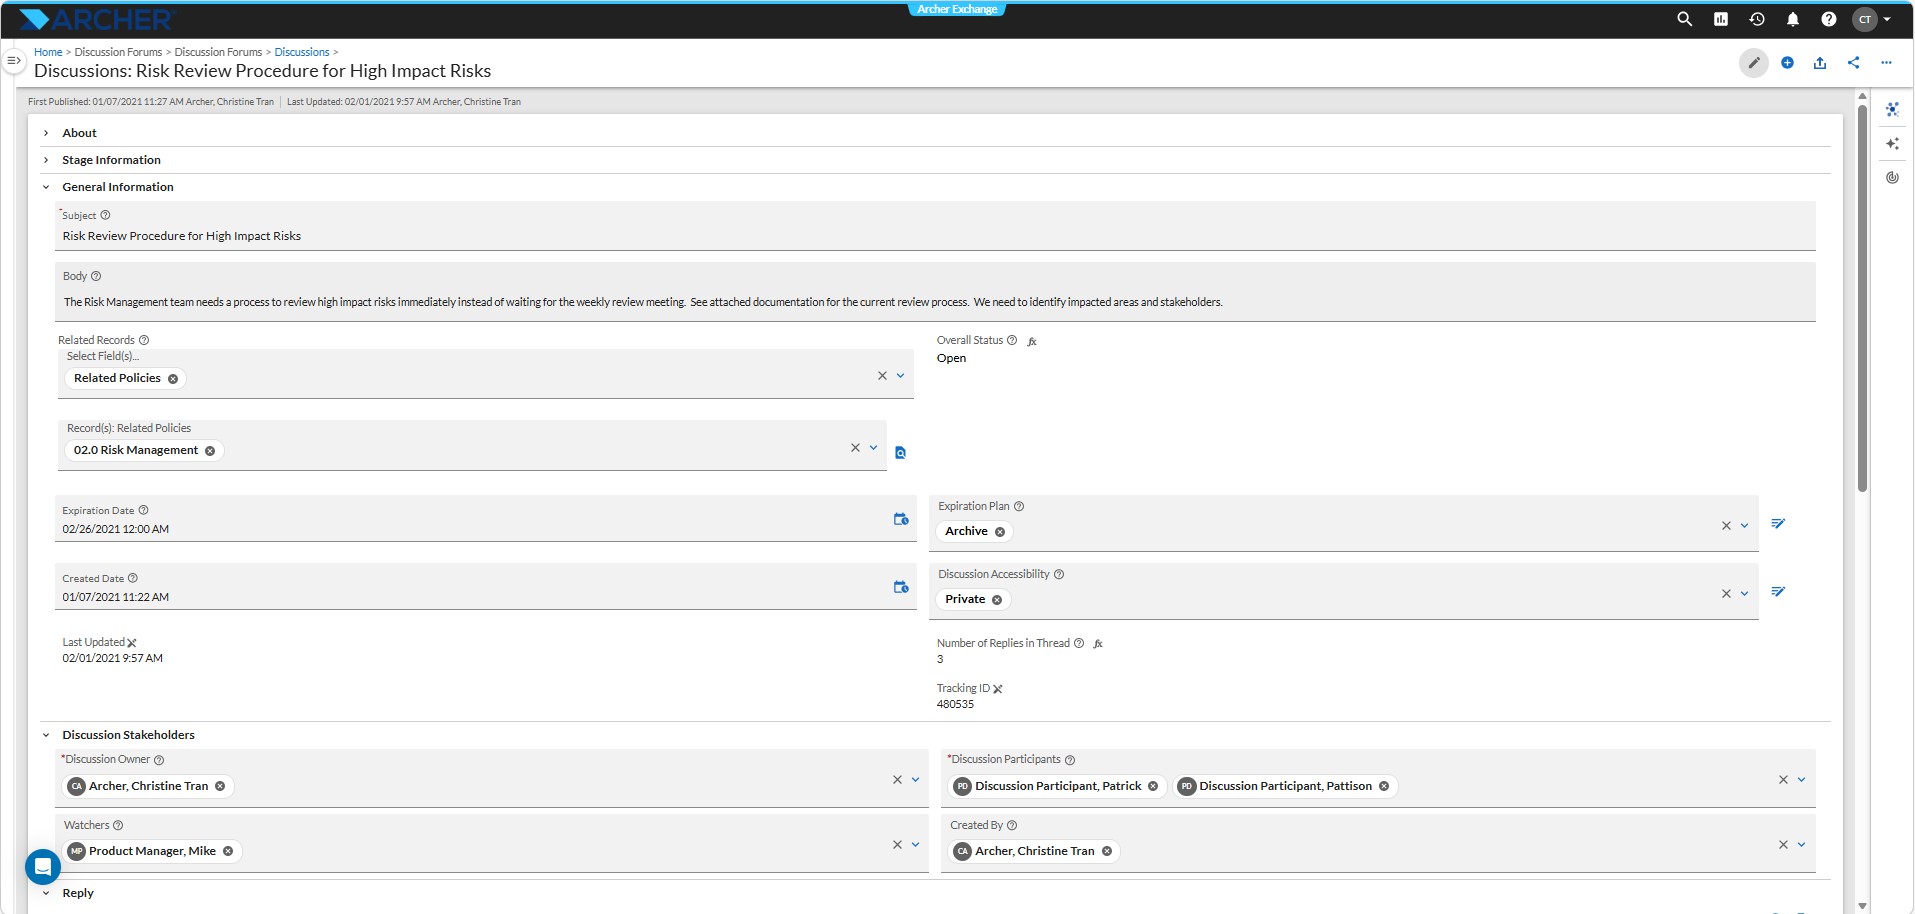Viewport: 1915px width, 914px height.
Task: Open the recently viewed history icon
Action: tap(1757, 19)
